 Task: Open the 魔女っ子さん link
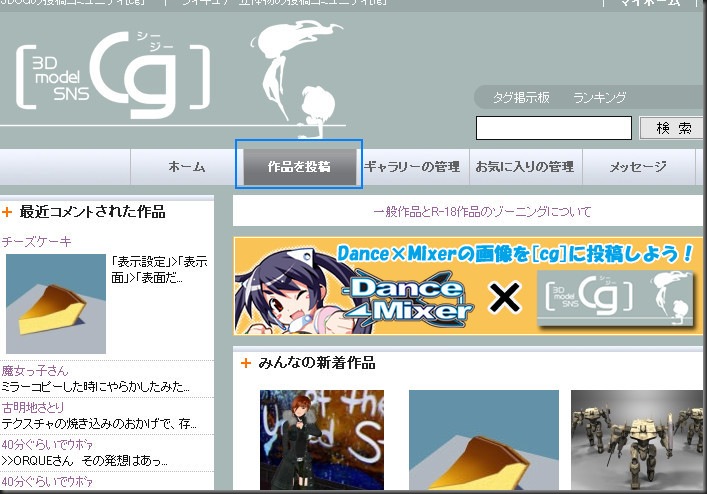[35, 371]
